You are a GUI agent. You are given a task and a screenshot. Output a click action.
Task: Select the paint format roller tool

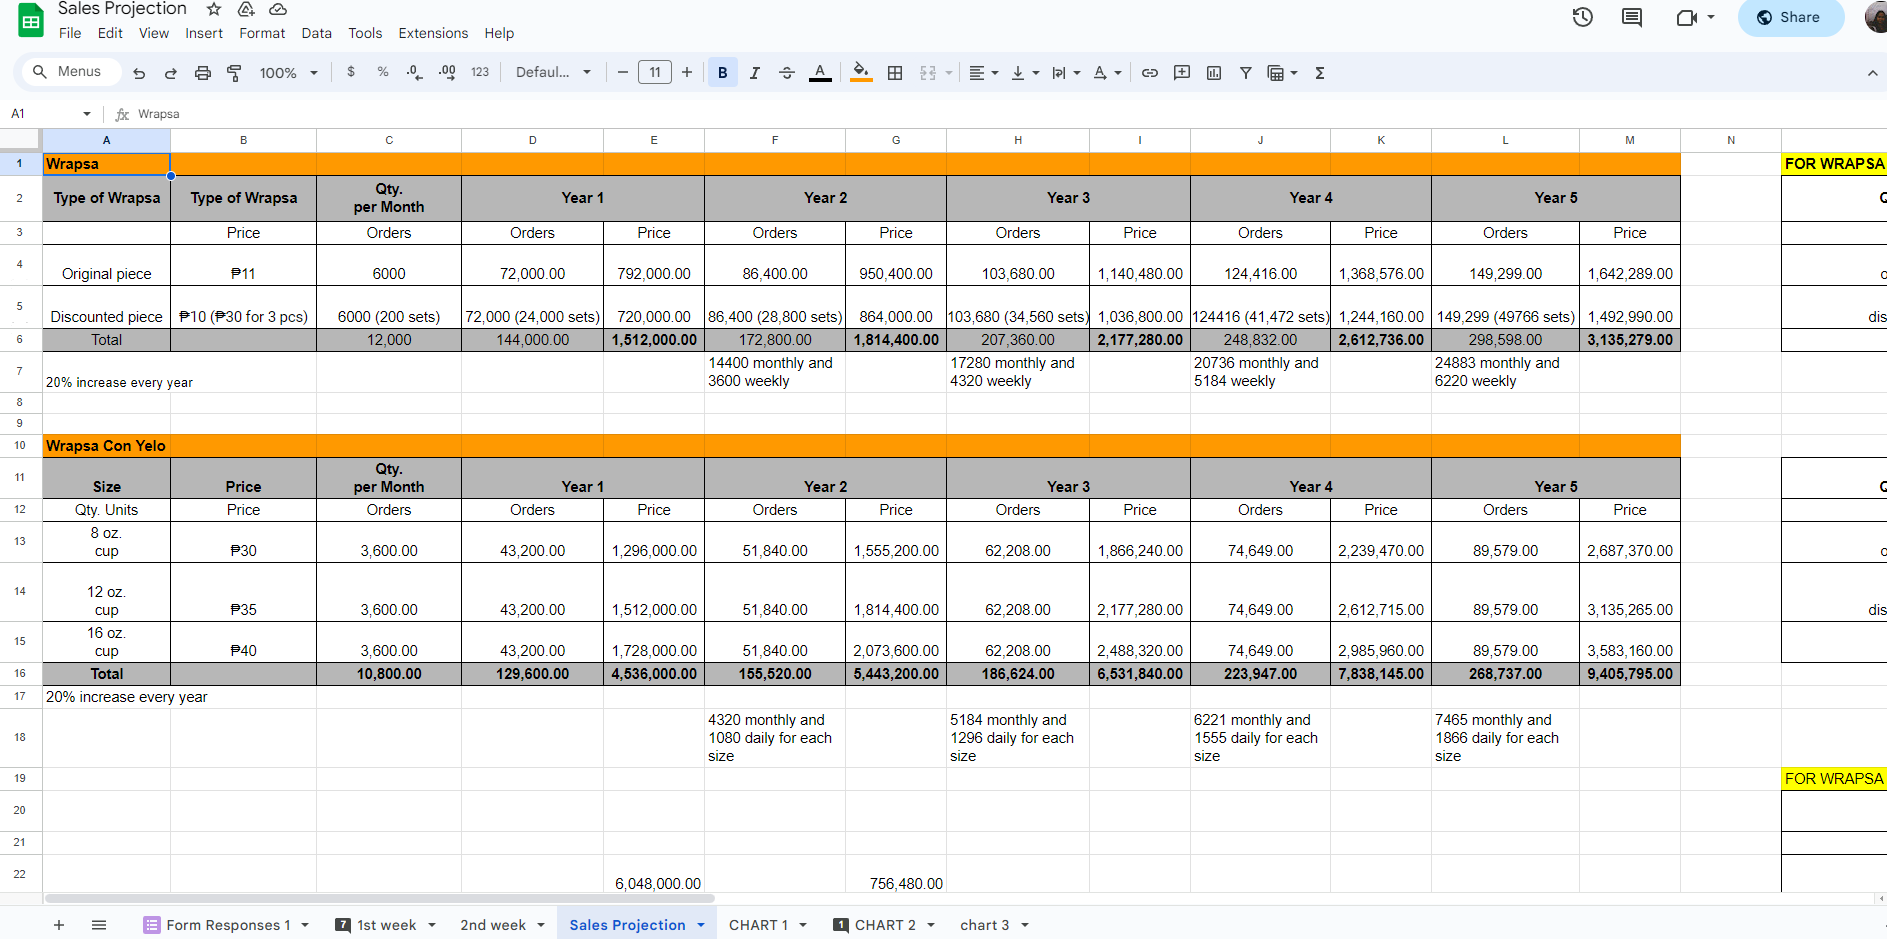234,73
